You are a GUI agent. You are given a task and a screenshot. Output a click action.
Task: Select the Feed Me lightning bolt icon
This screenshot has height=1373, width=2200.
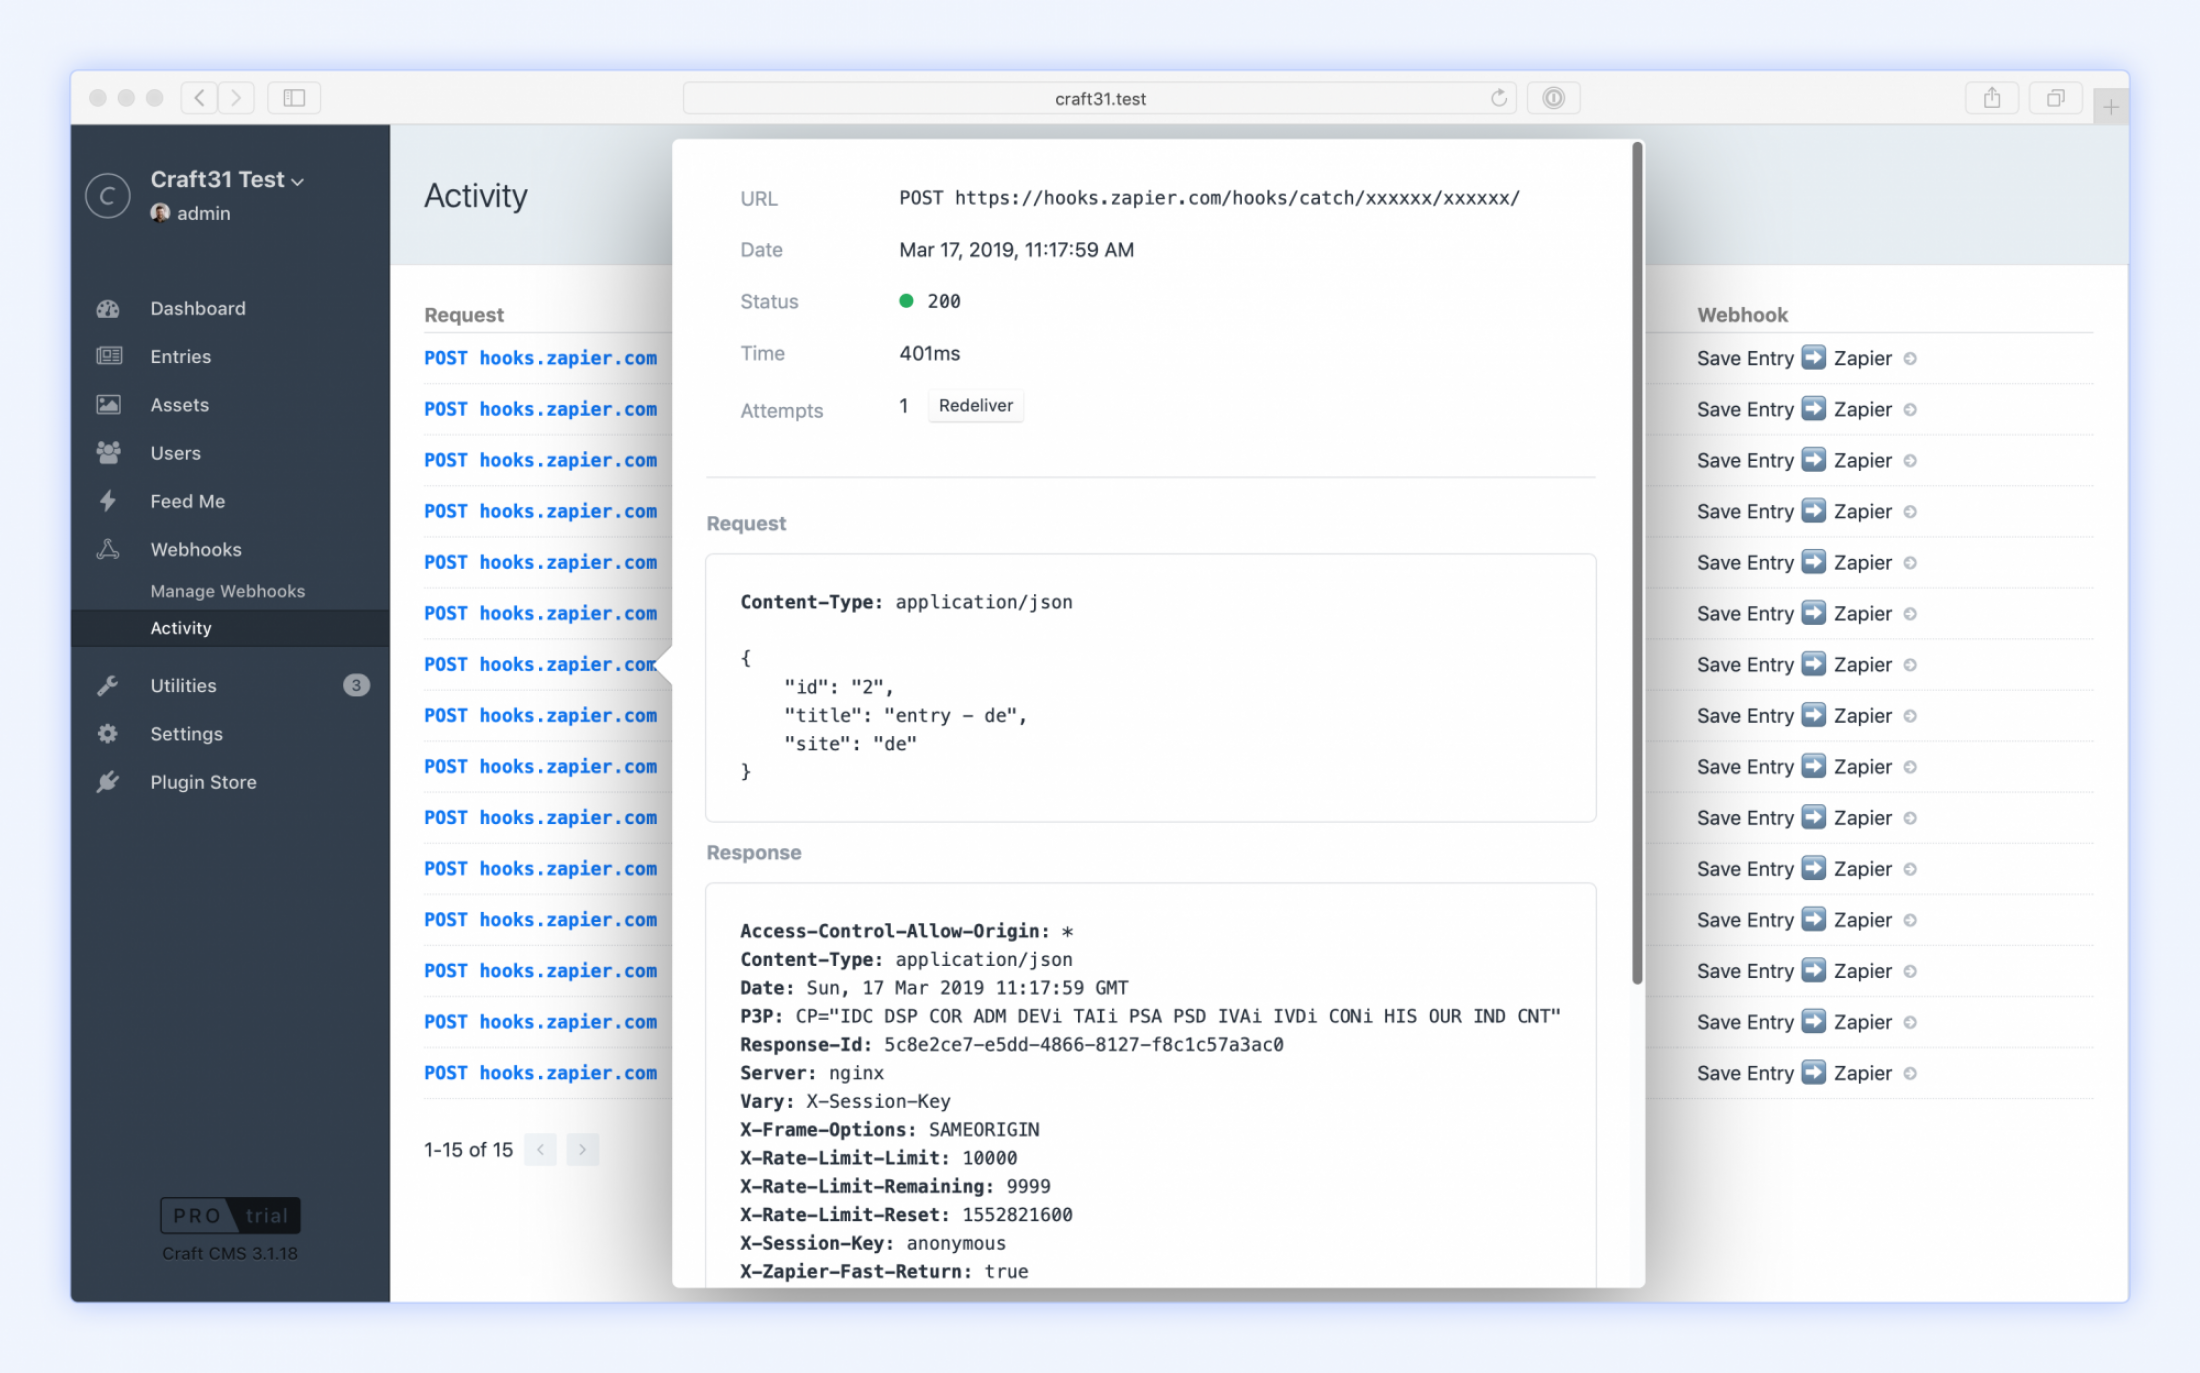[x=107, y=500]
